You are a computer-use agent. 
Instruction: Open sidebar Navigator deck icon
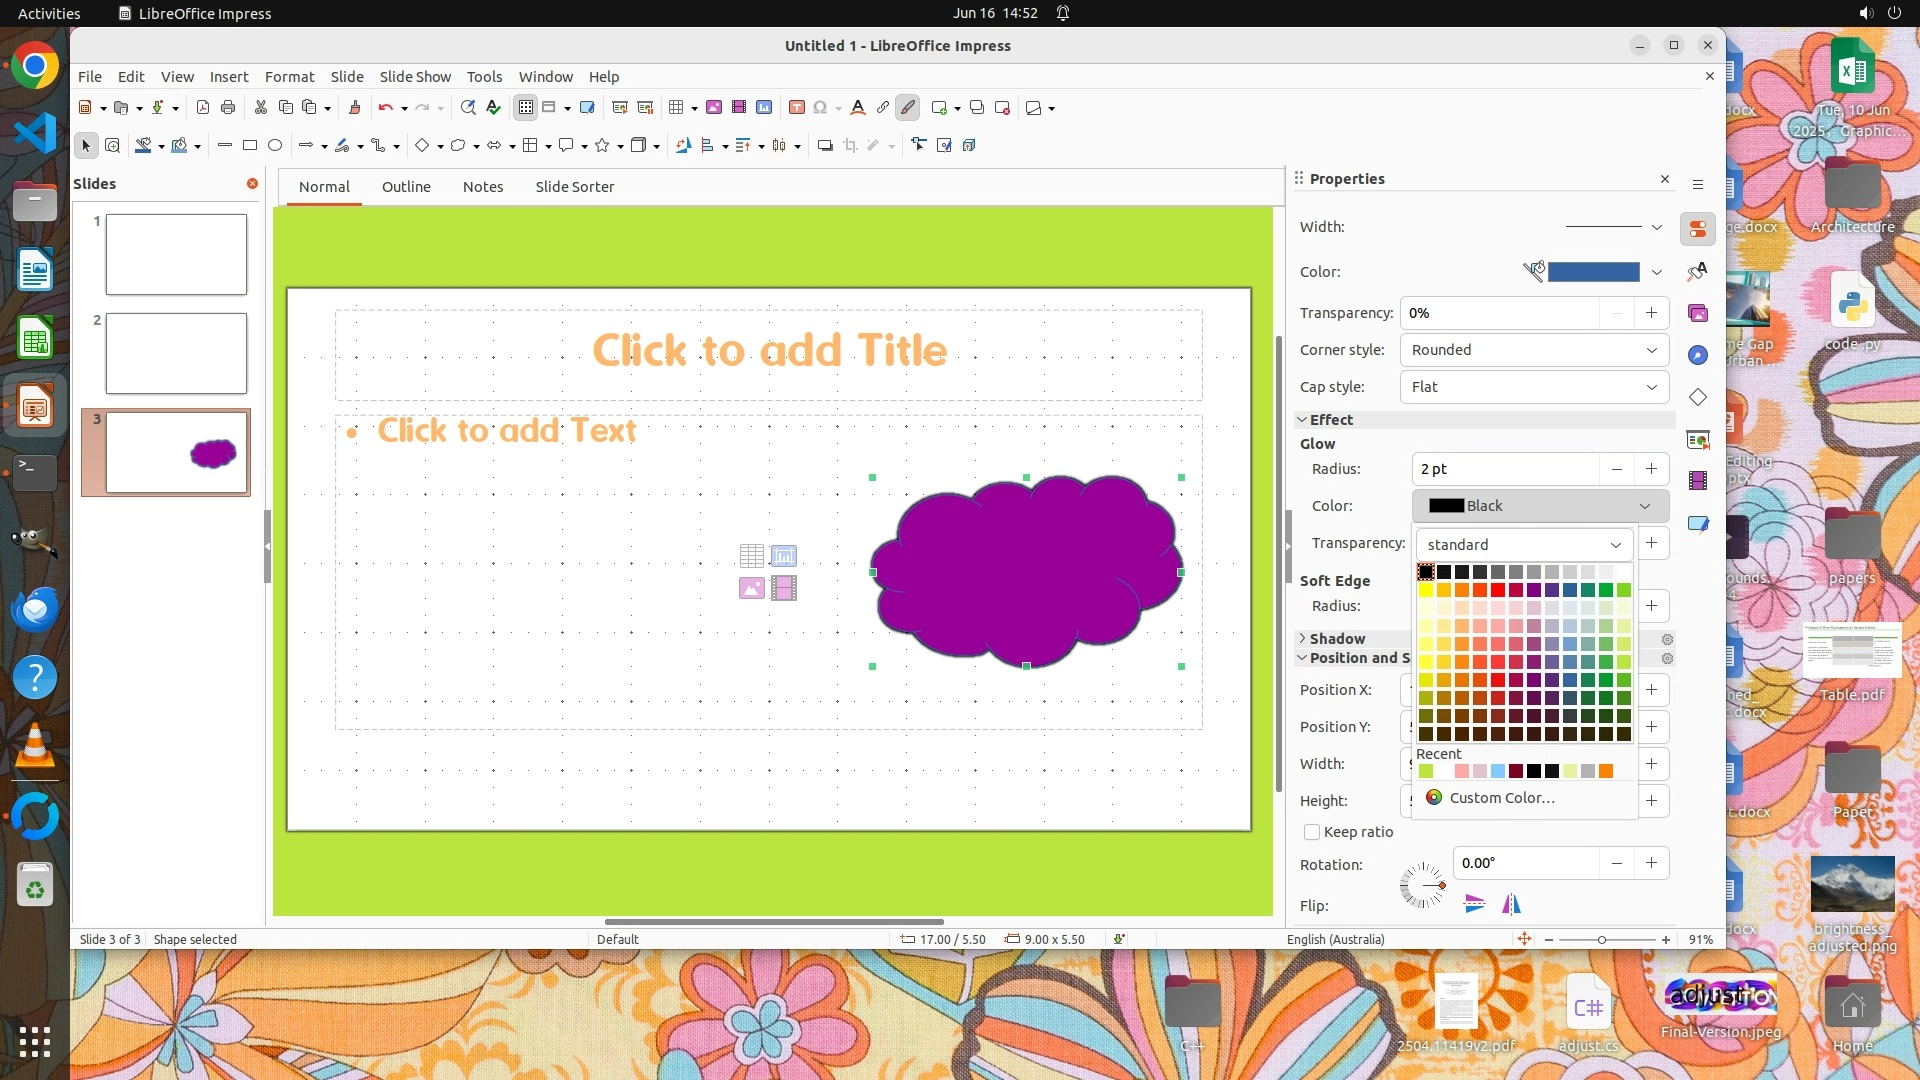(x=1698, y=356)
